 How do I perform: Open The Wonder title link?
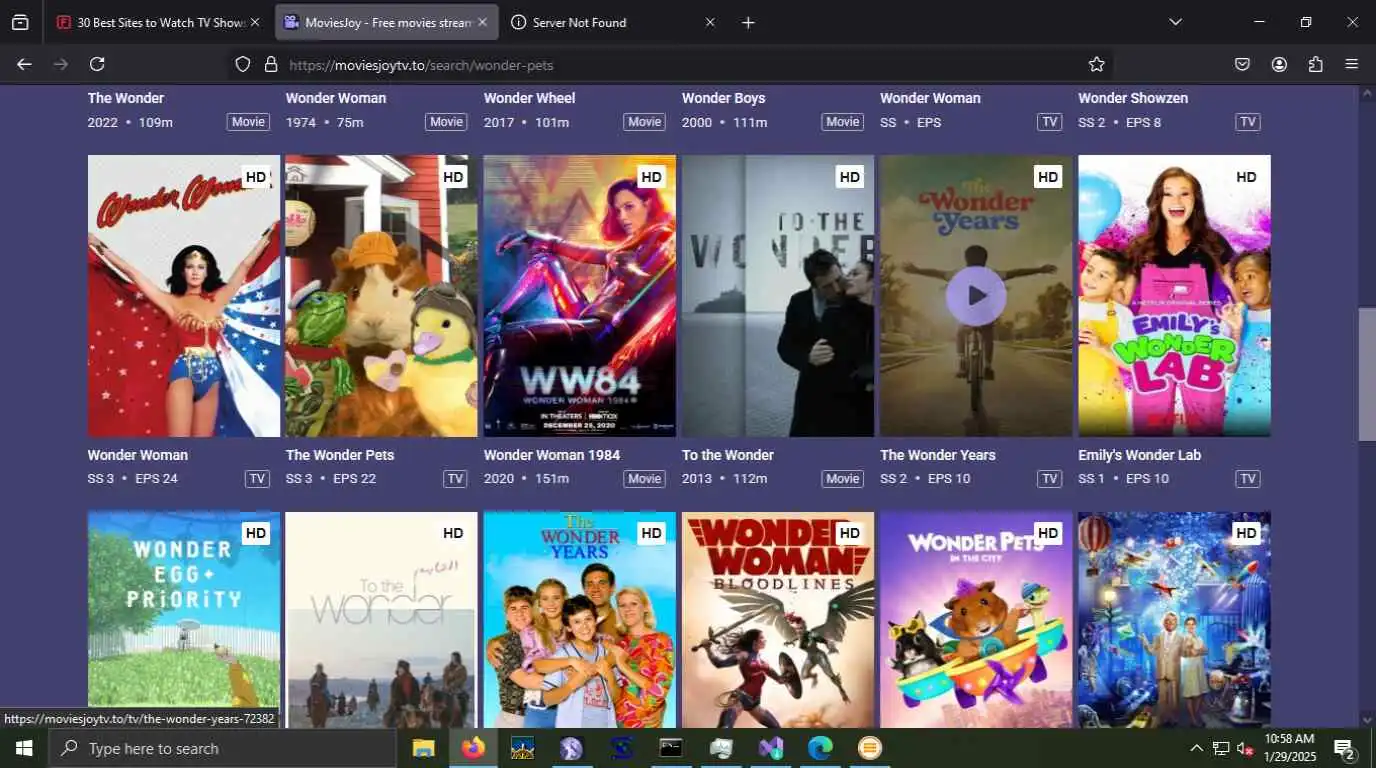126,98
